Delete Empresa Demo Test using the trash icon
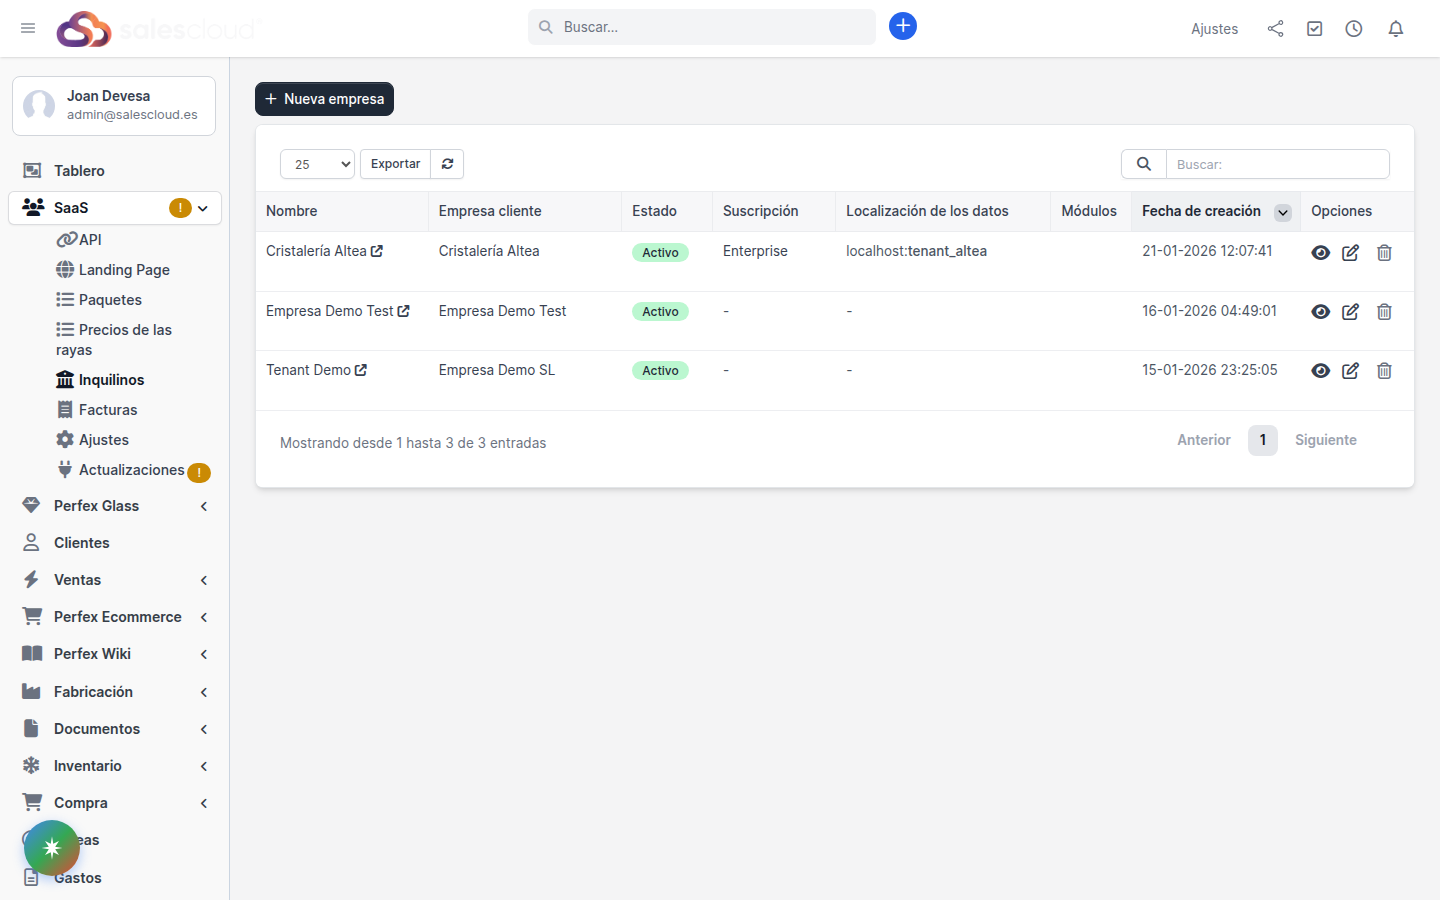This screenshot has width=1440, height=900. (1384, 311)
